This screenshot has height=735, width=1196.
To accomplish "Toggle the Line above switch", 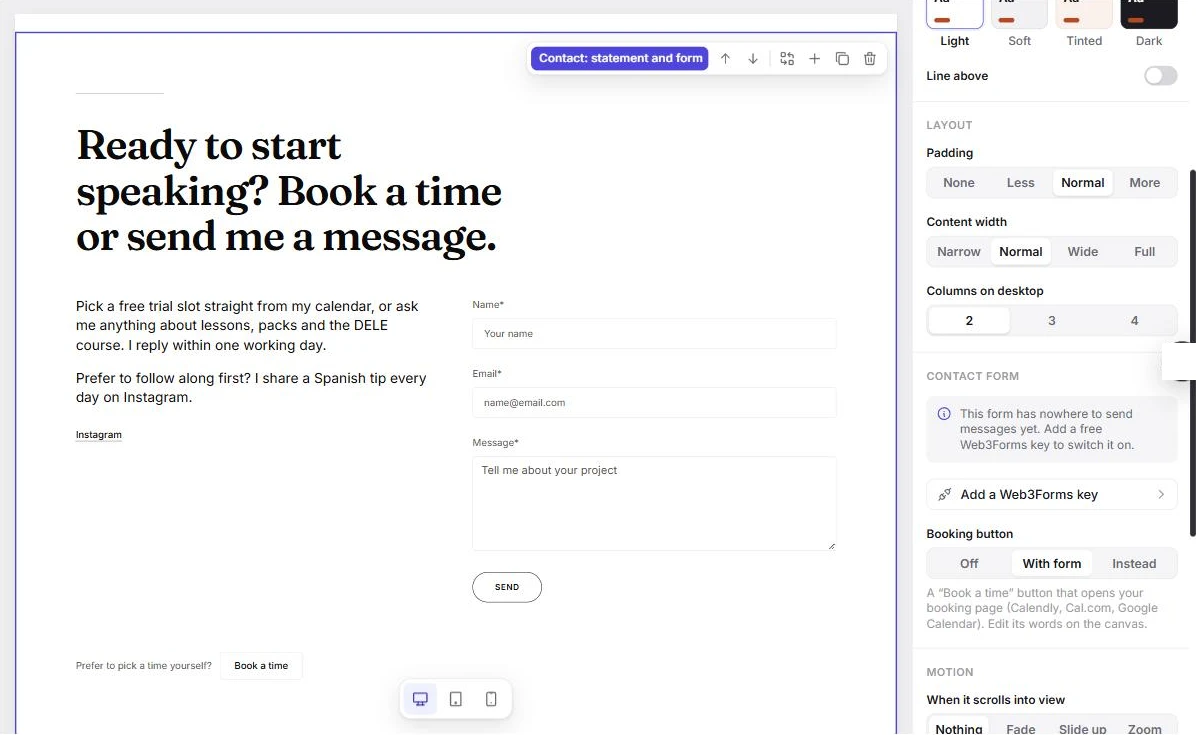I will click(x=1160, y=75).
